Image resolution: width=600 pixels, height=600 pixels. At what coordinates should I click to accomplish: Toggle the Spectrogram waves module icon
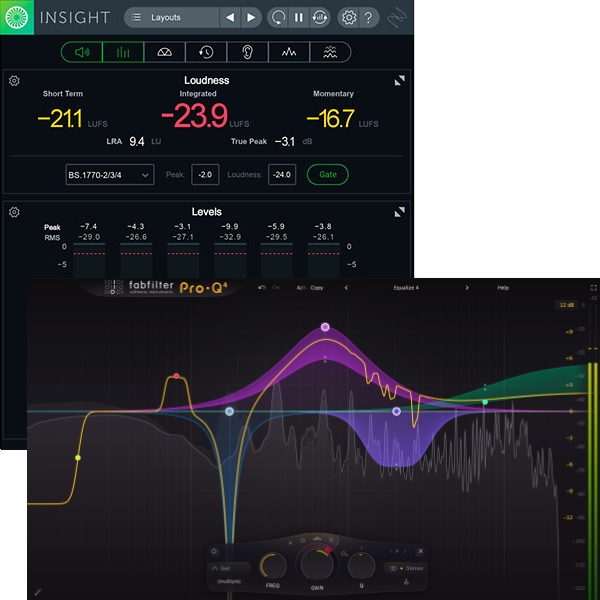330,52
